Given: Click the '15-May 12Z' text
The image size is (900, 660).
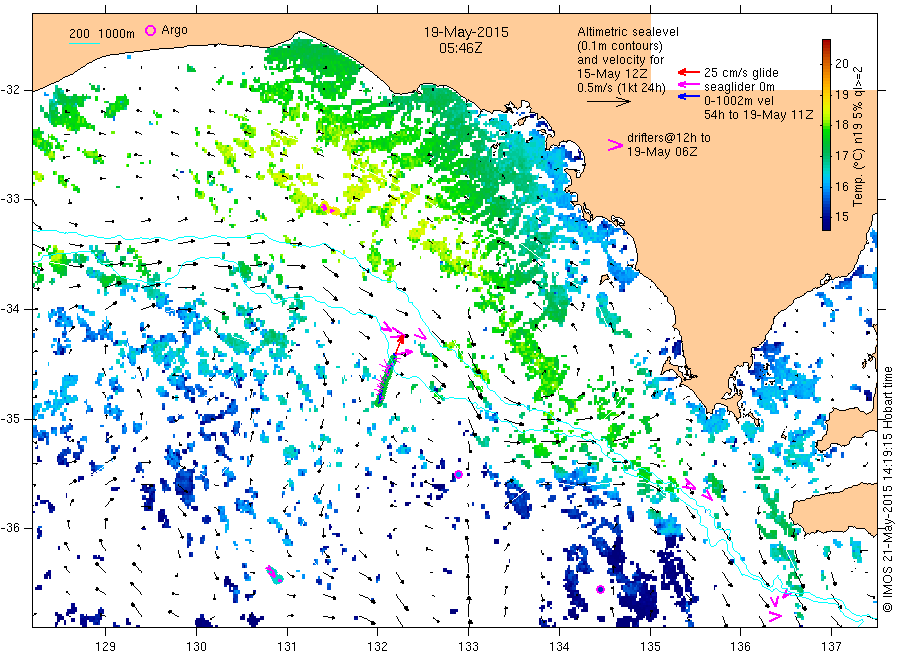Looking at the screenshot, I should (x=612, y=73).
